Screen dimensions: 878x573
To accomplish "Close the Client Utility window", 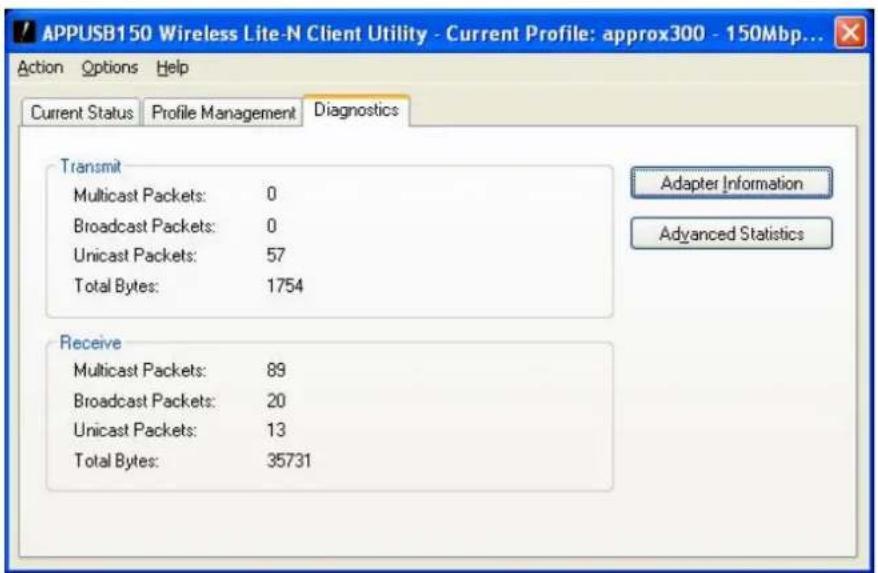I will coord(850,33).
